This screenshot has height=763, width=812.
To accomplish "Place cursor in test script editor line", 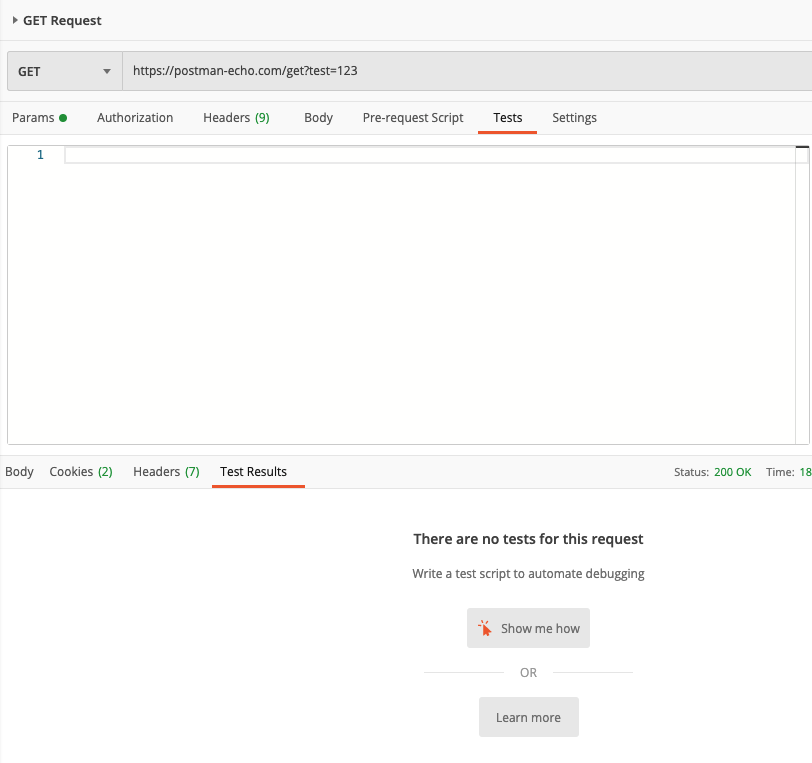I will (430, 155).
